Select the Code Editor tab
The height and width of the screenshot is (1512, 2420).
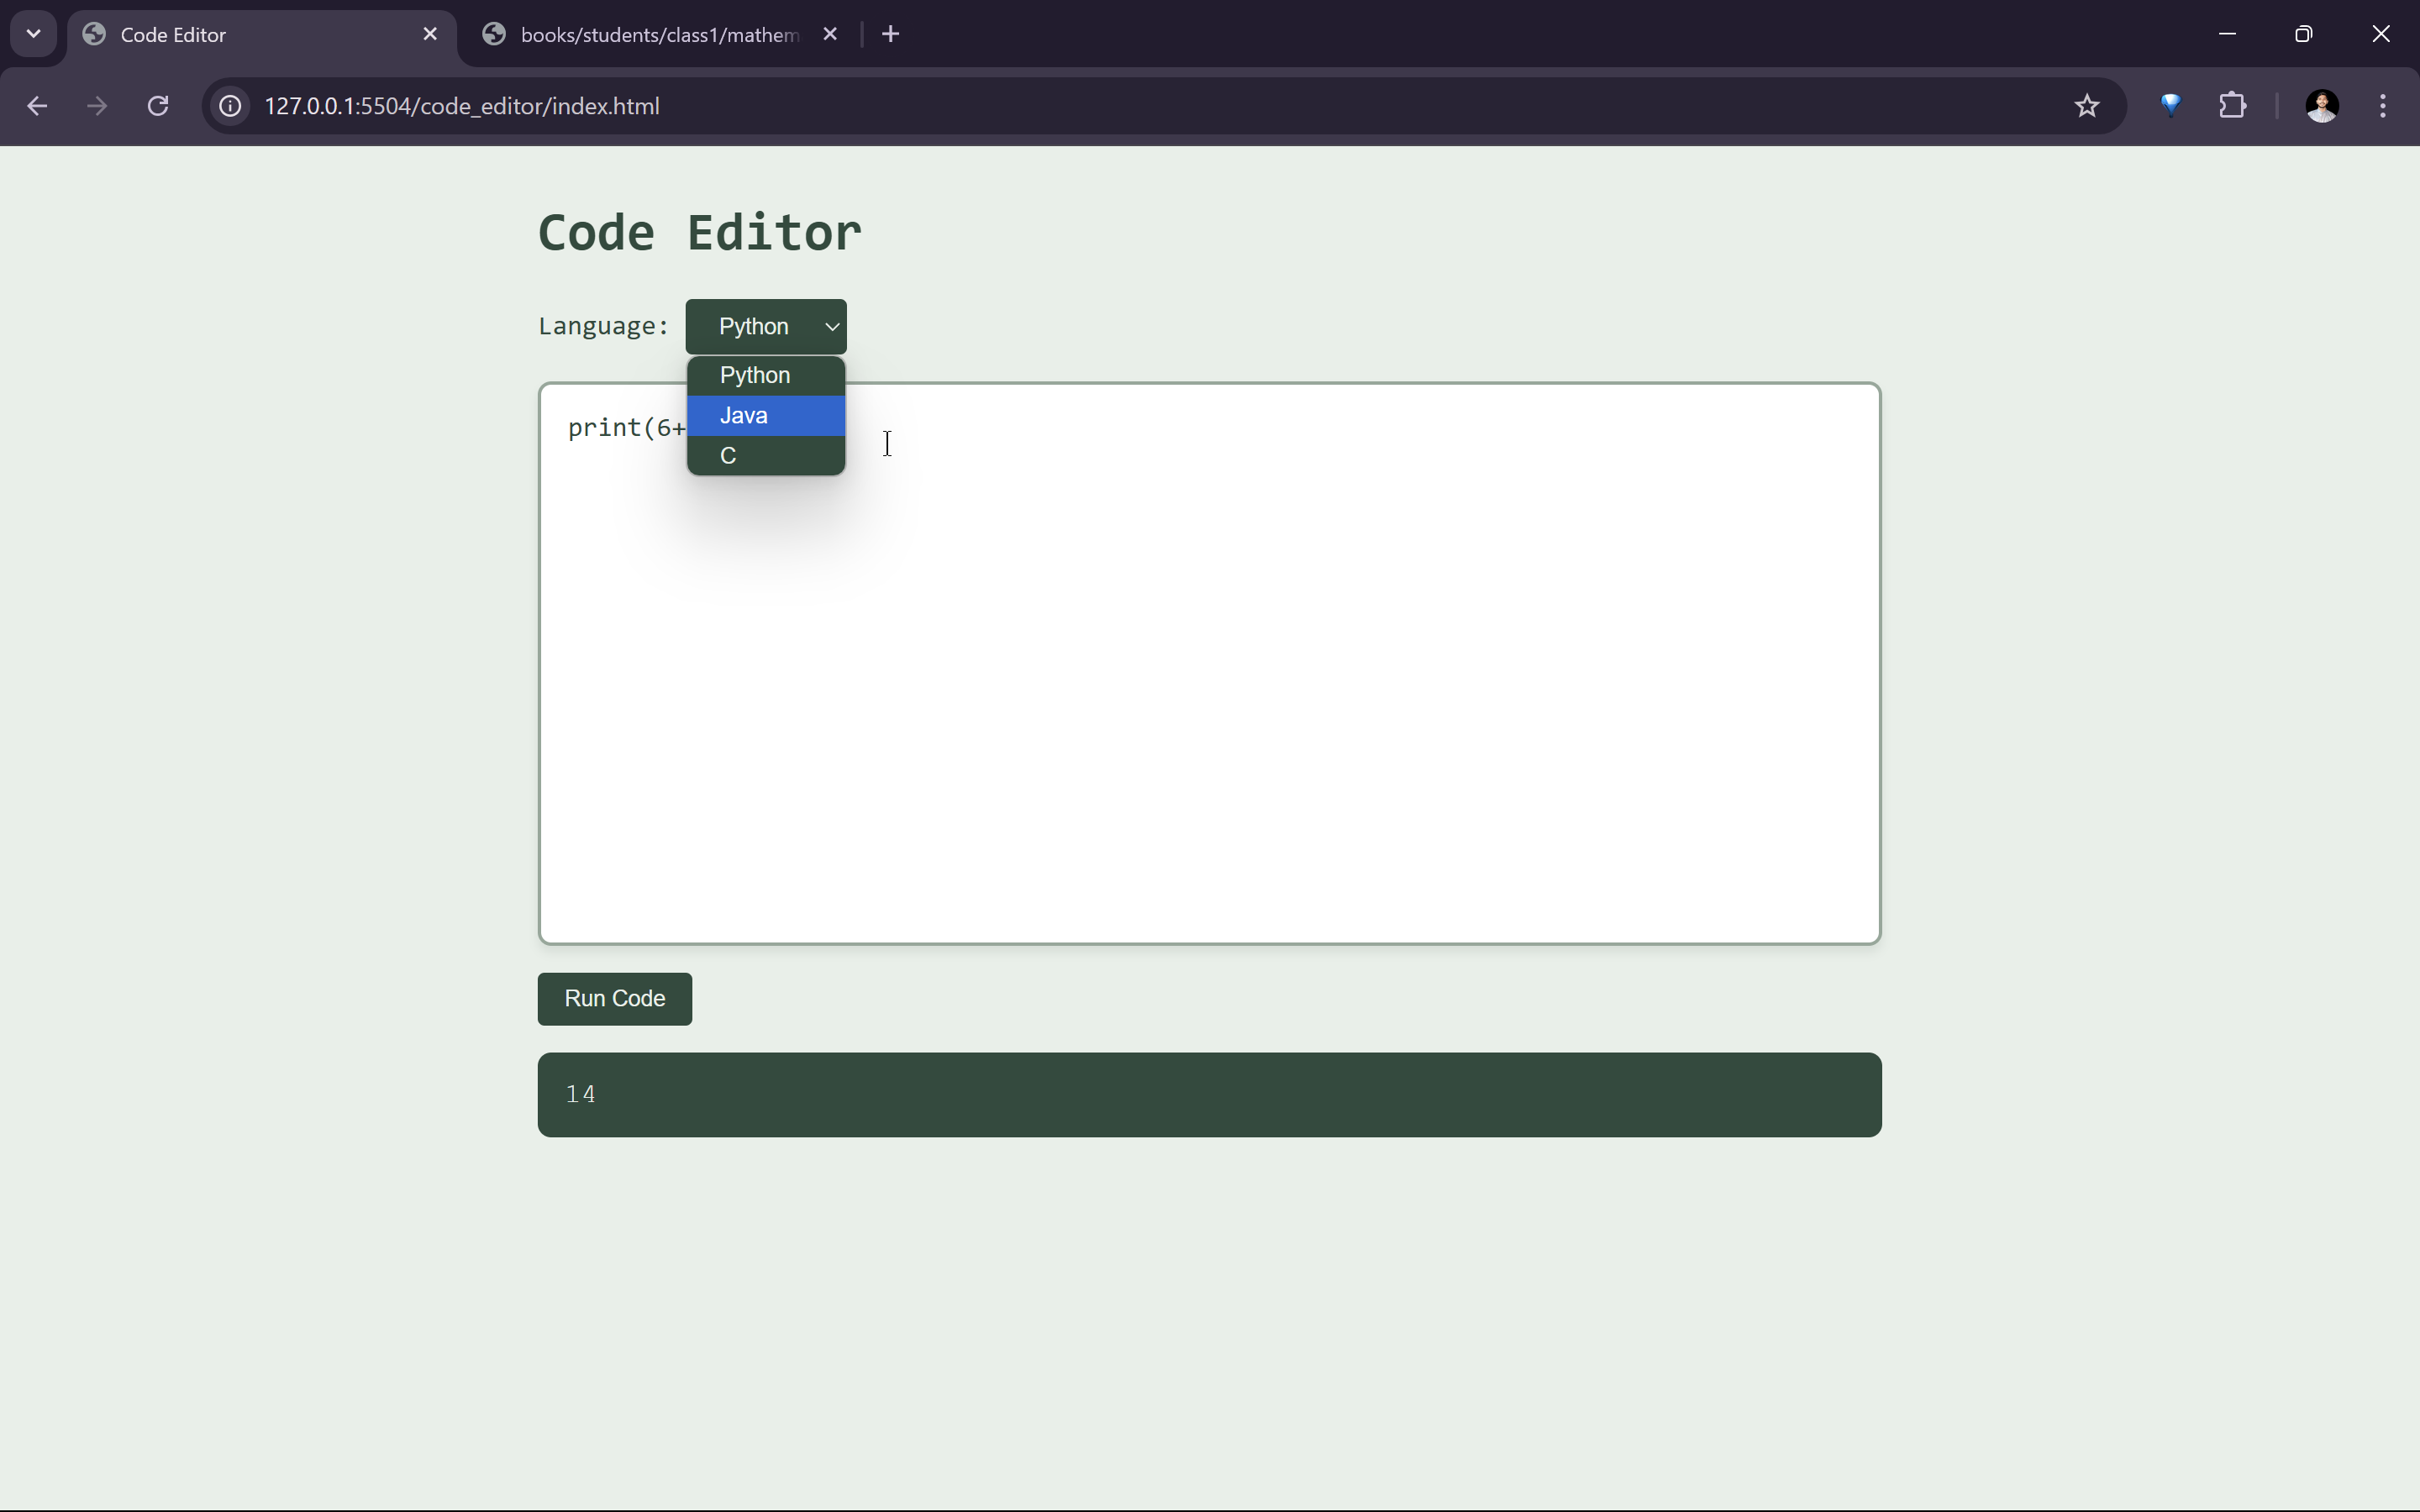[250, 35]
